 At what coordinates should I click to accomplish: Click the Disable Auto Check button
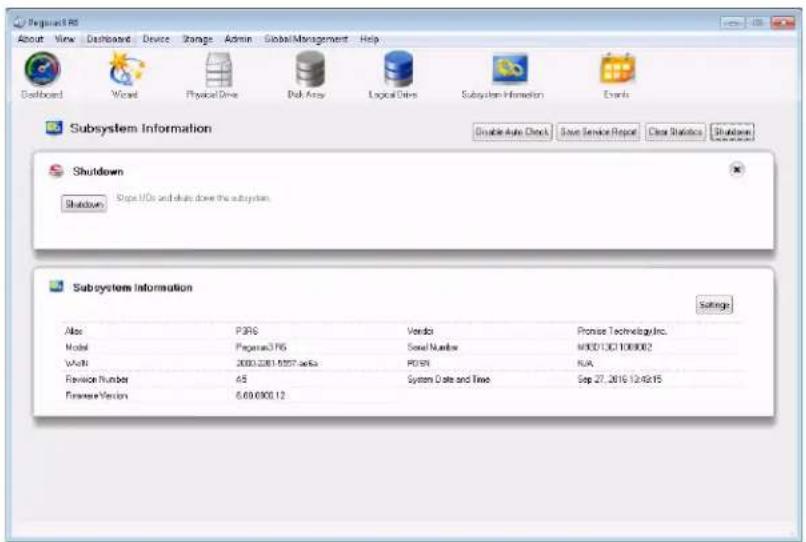click(x=512, y=132)
